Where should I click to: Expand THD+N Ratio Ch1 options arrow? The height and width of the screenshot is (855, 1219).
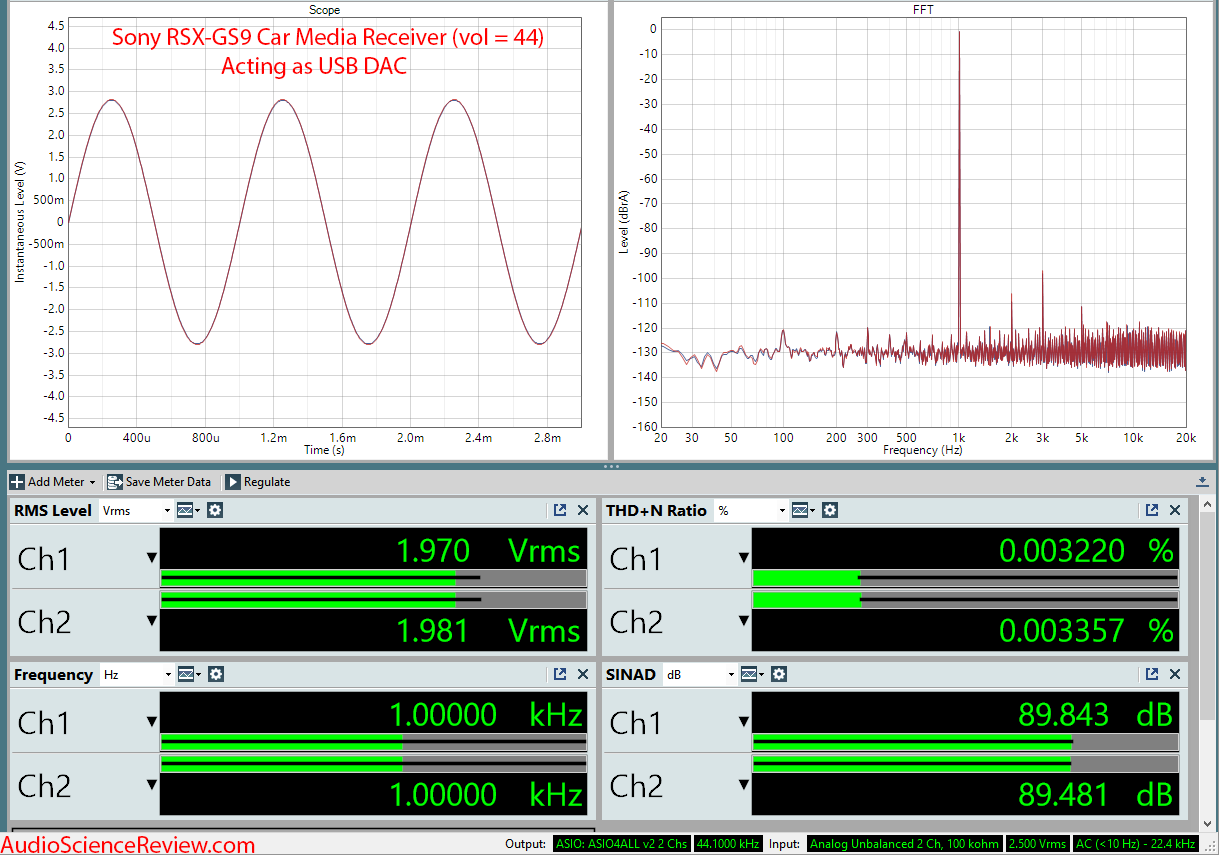coord(744,558)
